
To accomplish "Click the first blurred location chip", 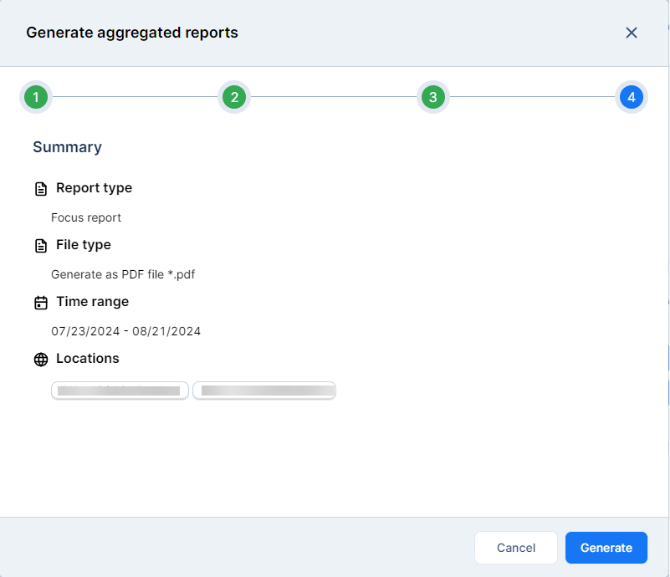I will 120,391.
